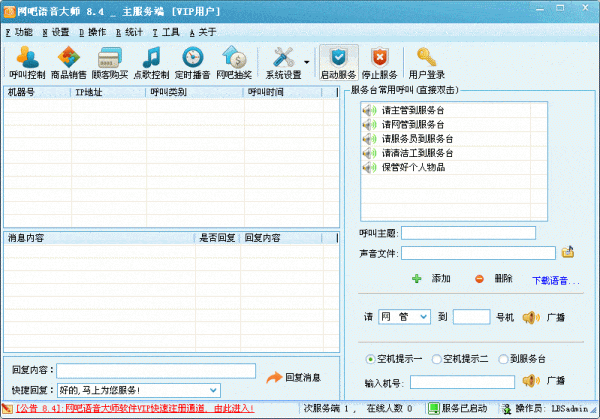
Task: Launch the 网吧抽奖 lottery tool
Action: [x=234, y=61]
